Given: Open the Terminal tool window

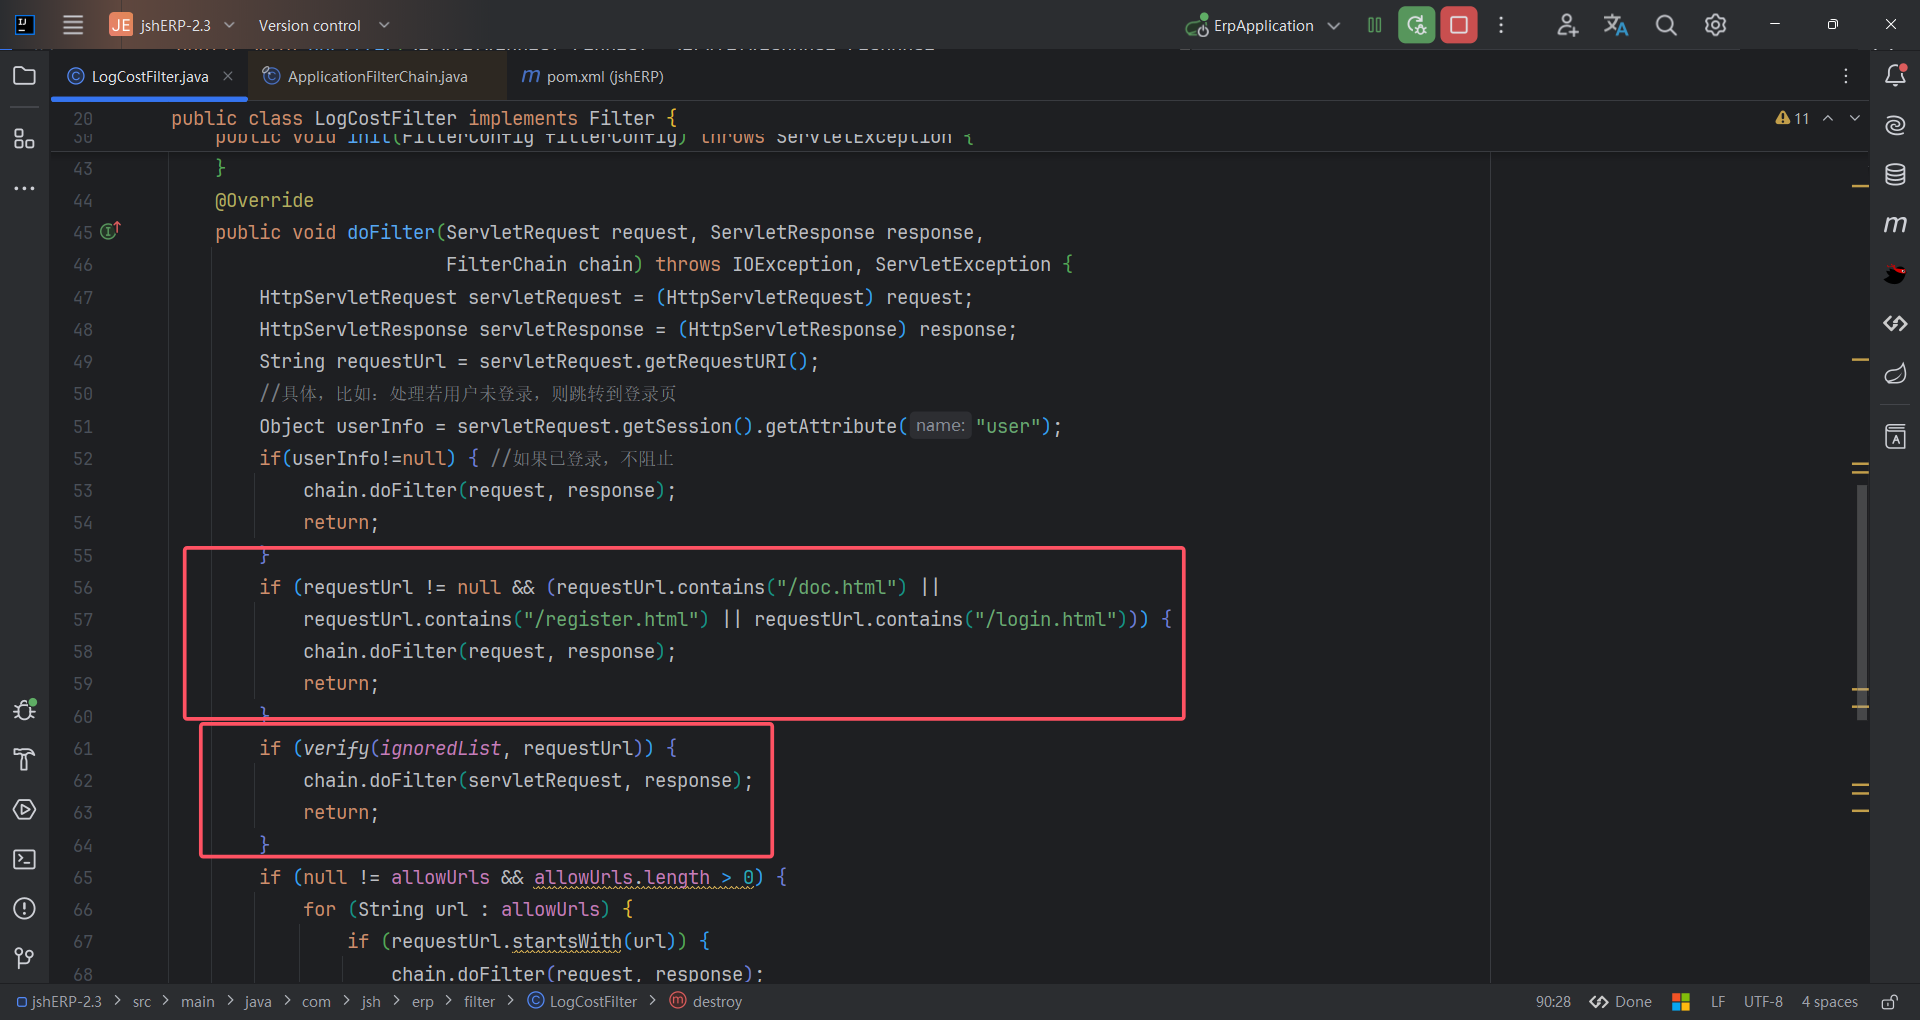Looking at the screenshot, I should tap(24, 859).
